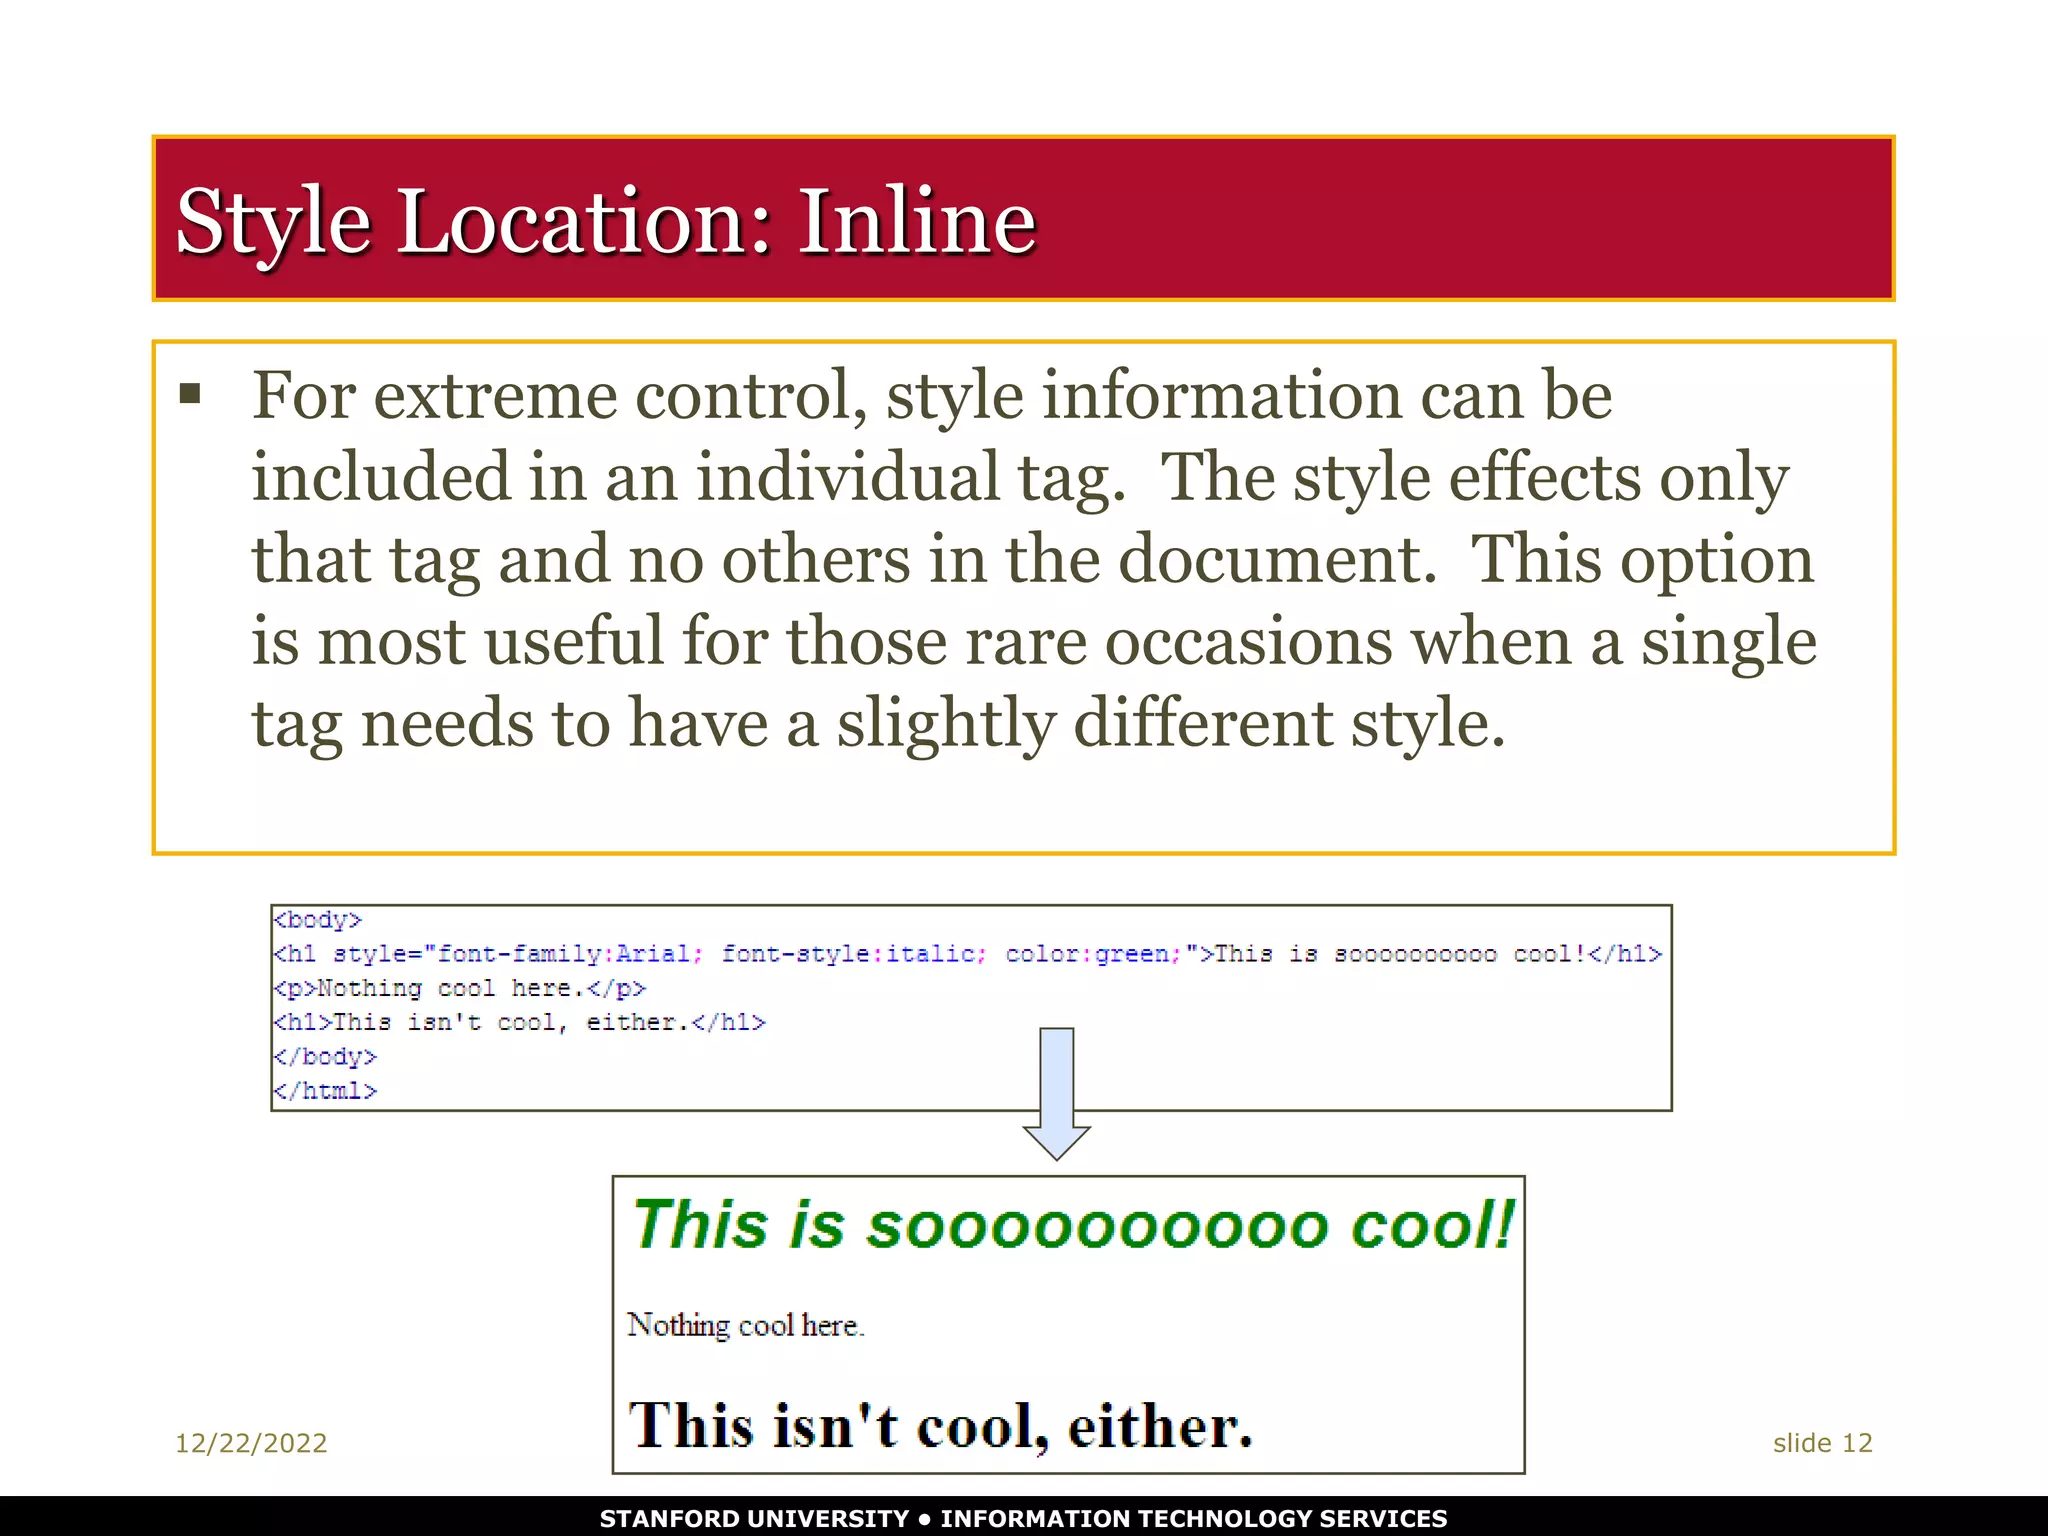The height and width of the screenshot is (1536, 2048).
Task: Click the green italic 'This is sooooooooooo cool!' heading
Action: 1074,1225
